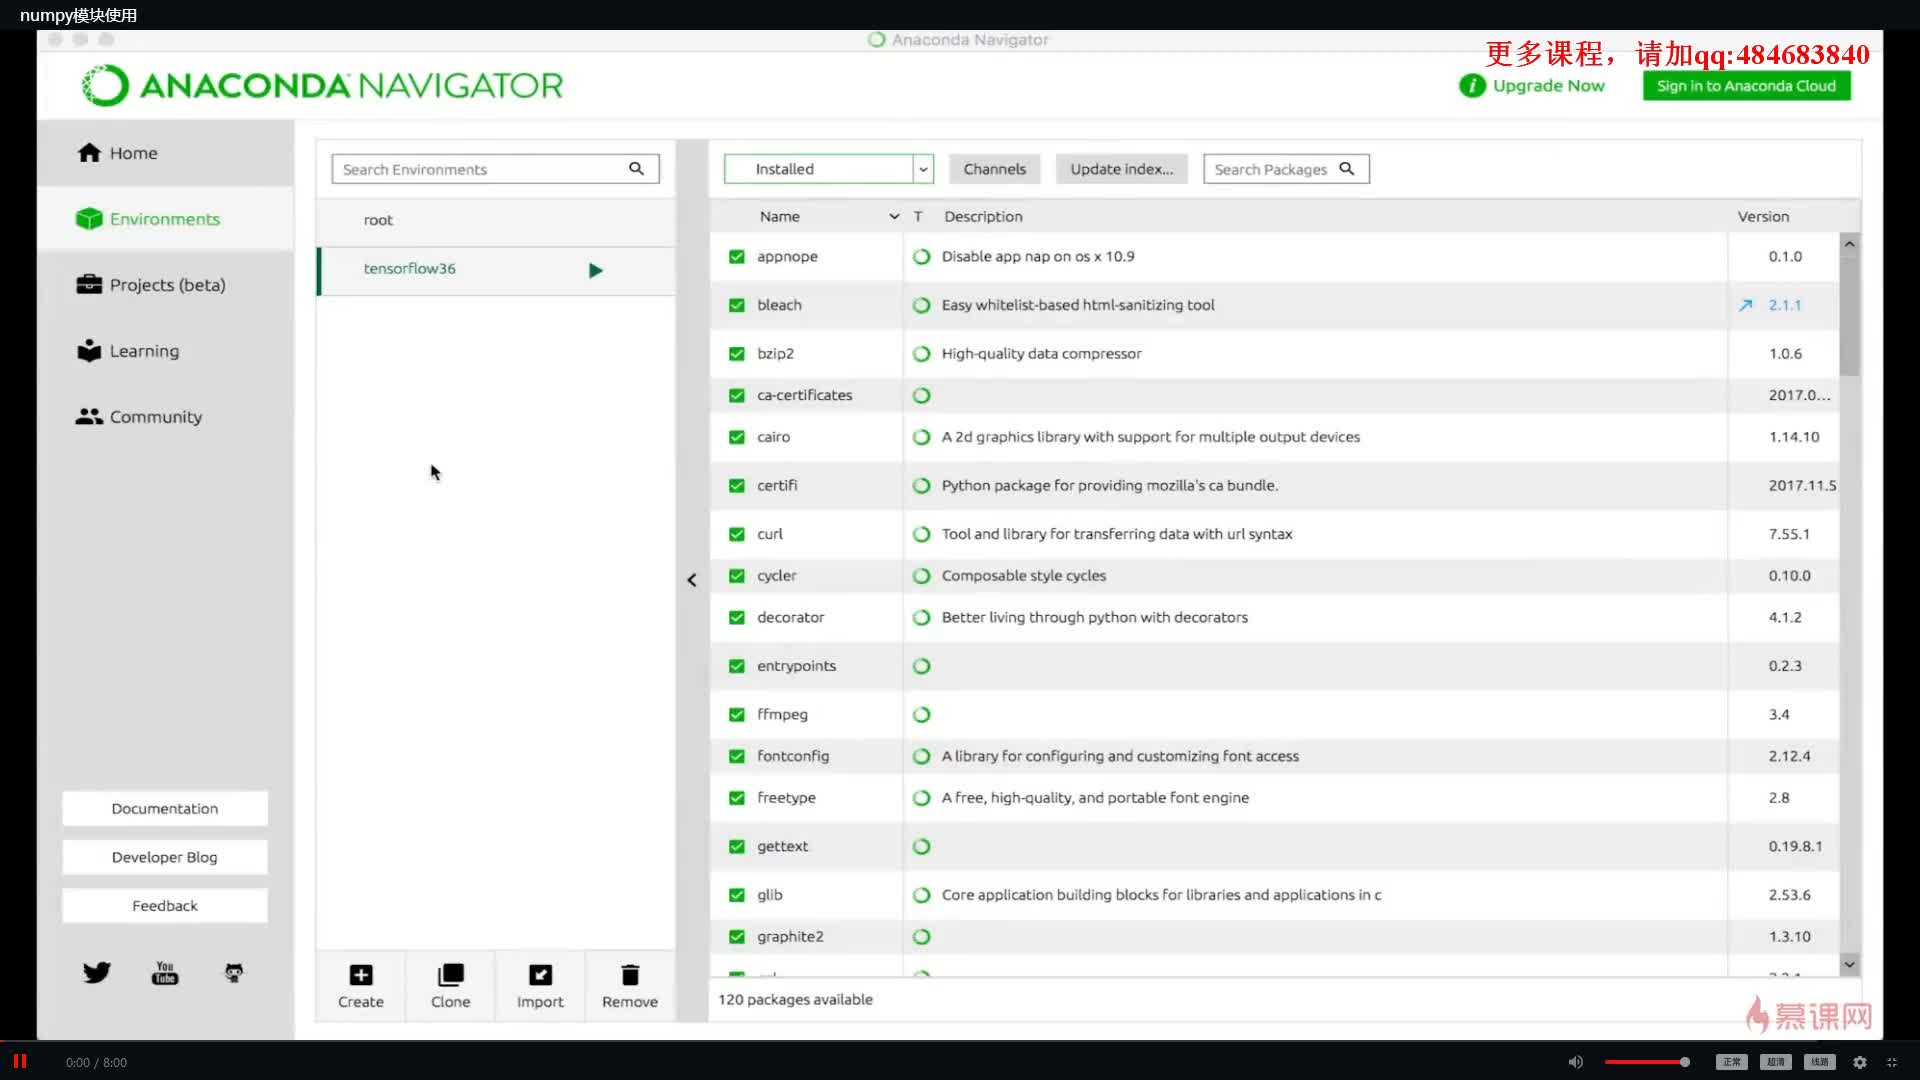This screenshot has width=1920, height=1080.
Task: Uncheck the appnope package checkbox
Action: pos(737,257)
